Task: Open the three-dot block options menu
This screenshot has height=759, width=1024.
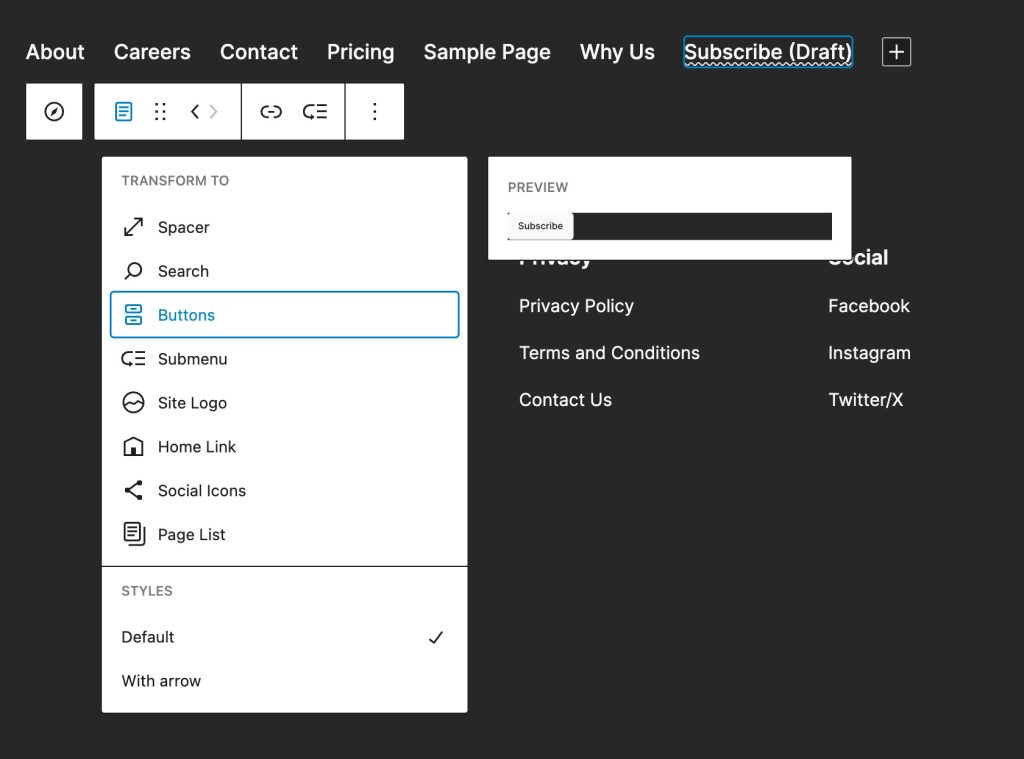Action: pyautogui.click(x=375, y=111)
